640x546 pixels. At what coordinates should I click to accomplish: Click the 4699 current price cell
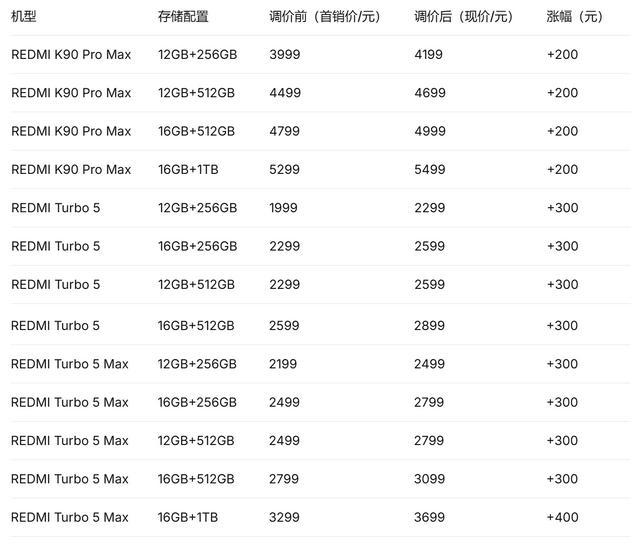pyautogui.click(x=428, y=93)
